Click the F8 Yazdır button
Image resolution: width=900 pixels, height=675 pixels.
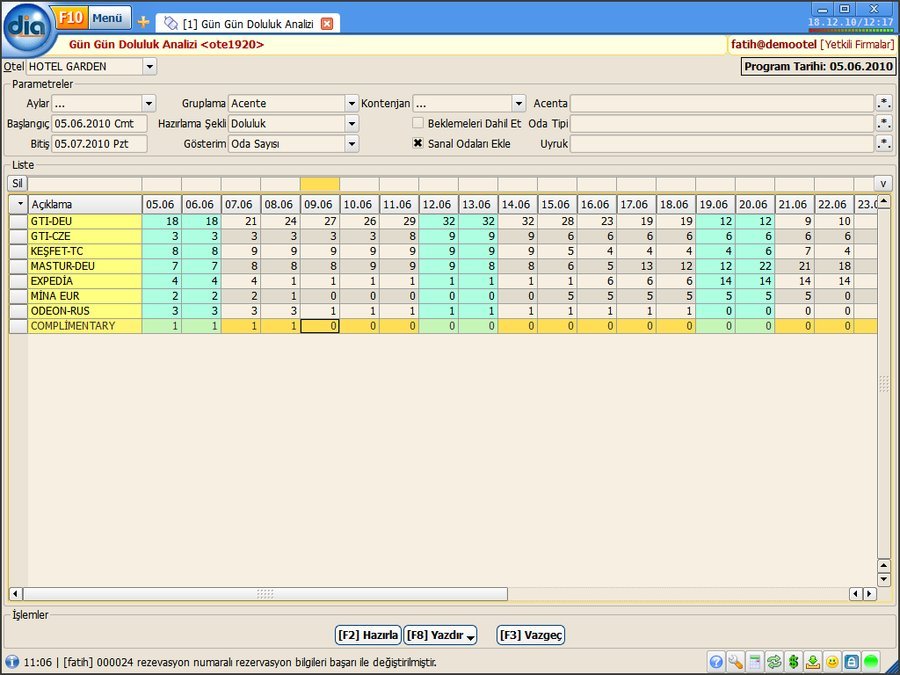pos(440,635)
